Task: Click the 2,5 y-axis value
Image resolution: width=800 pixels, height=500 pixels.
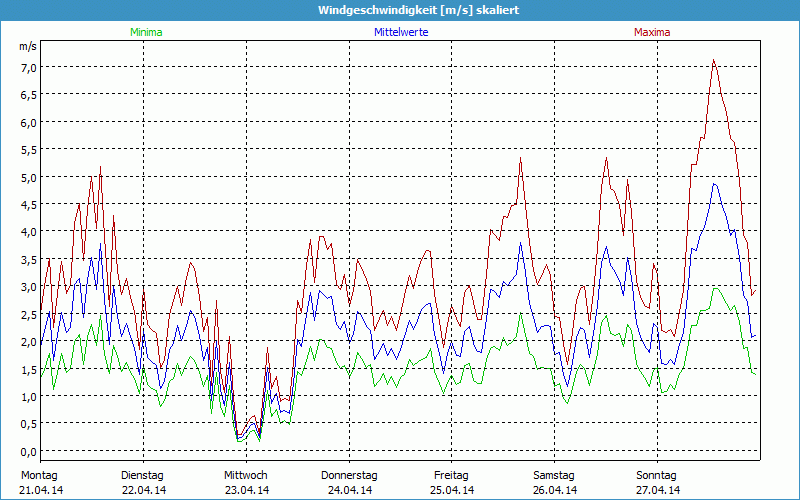Action: pos(28,315)
